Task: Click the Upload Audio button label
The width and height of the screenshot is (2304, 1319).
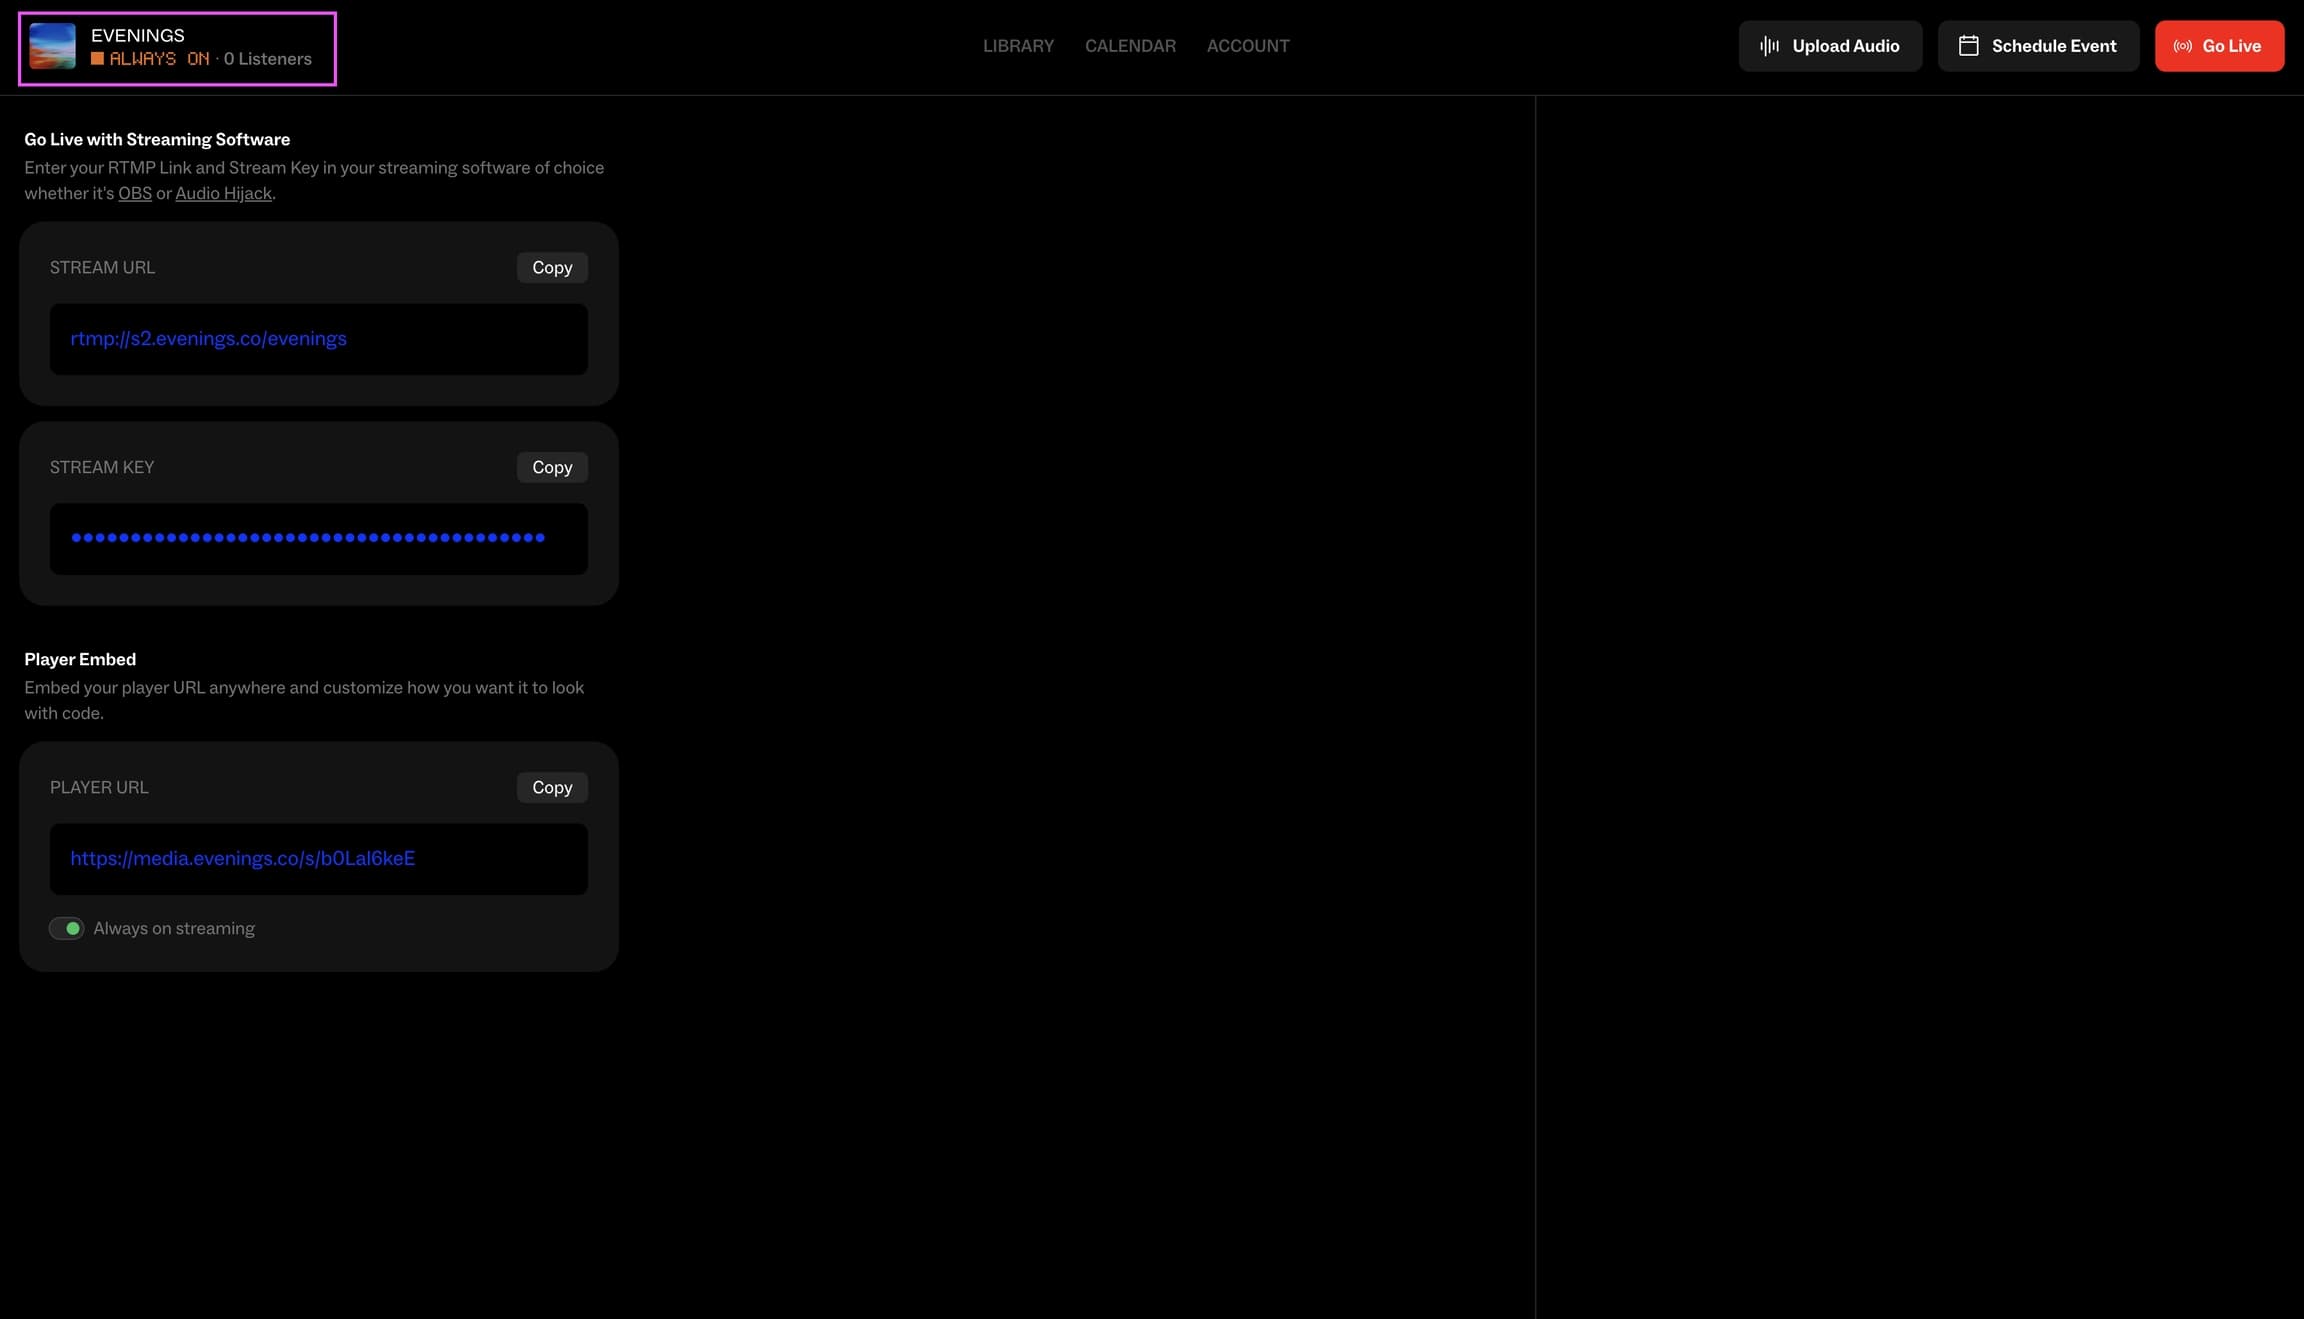Action: pos(1845,46)
